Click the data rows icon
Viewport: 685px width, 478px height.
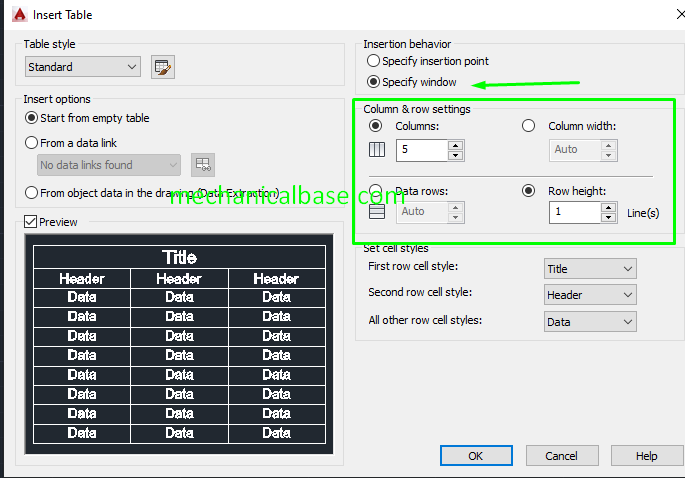tap(377, 211)
